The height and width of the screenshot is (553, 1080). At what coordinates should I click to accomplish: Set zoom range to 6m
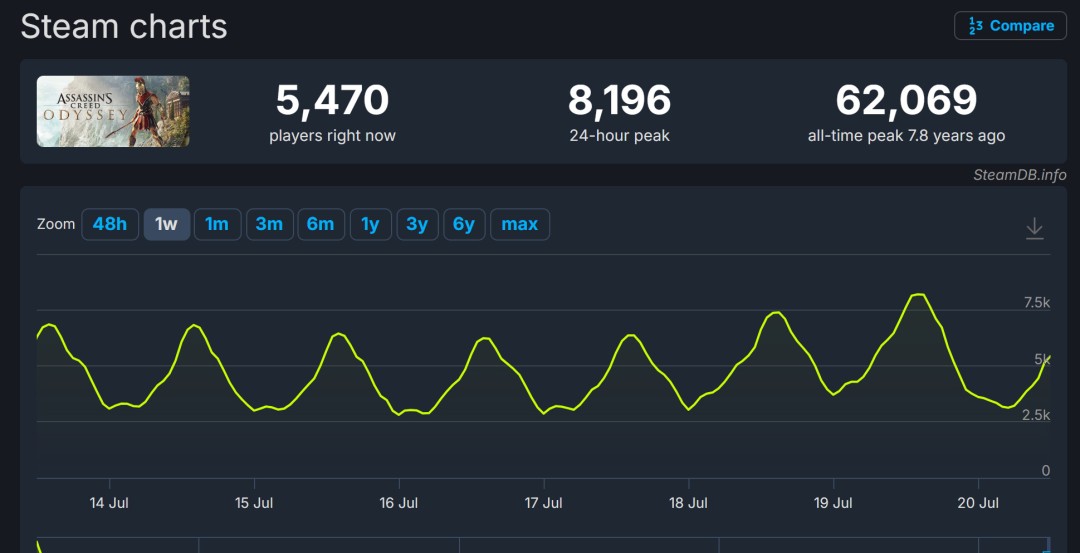(x=321, y=225)
